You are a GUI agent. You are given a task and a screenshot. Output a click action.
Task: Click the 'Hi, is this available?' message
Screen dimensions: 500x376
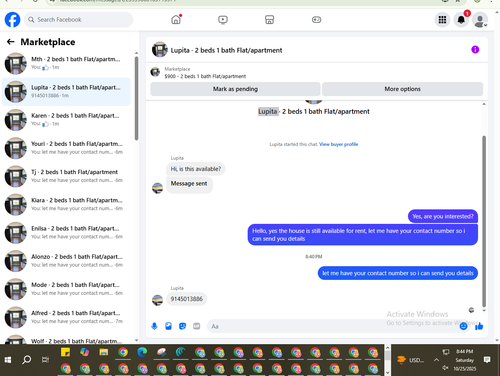coord(196,169)
